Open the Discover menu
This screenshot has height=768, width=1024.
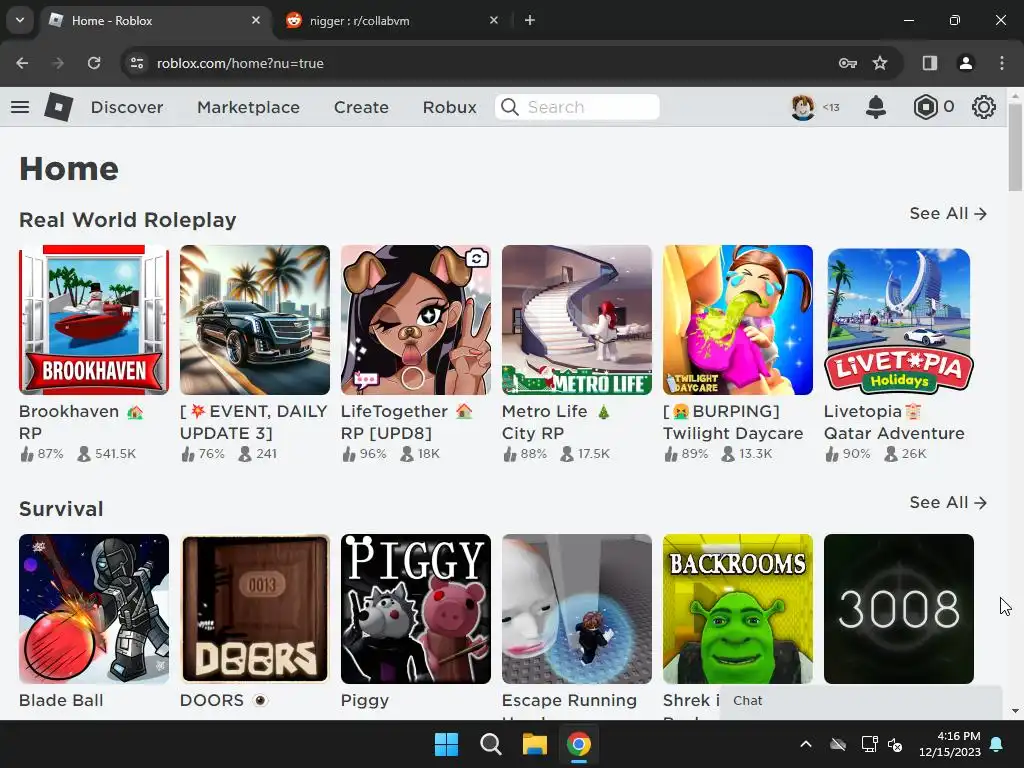pyautogui.click(x=127, y=107)
